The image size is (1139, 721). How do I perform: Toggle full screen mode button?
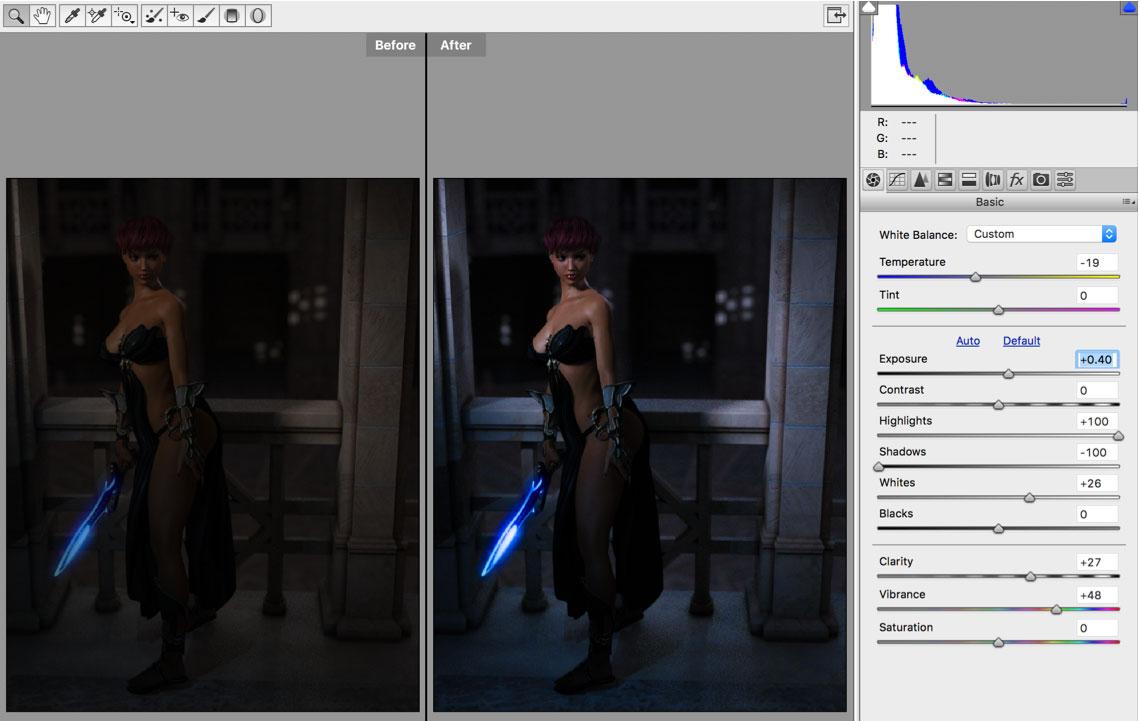pos(835,15)
